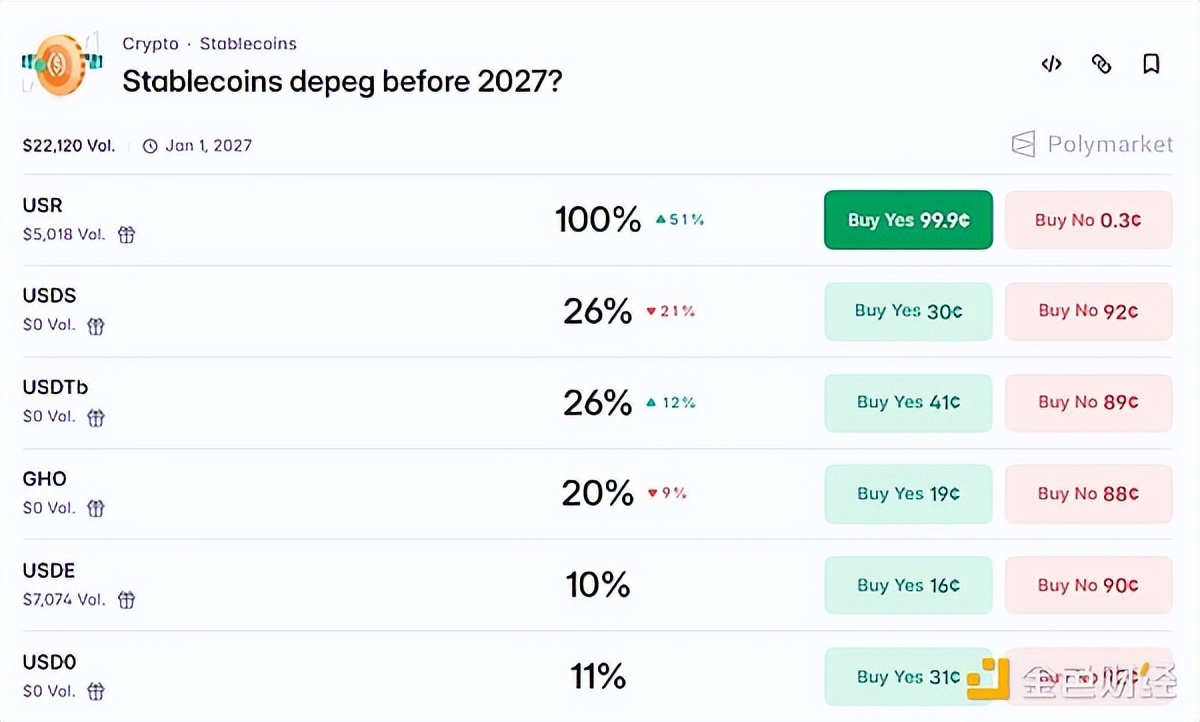Open the Crypto category breadcrumb

(150, 44)
